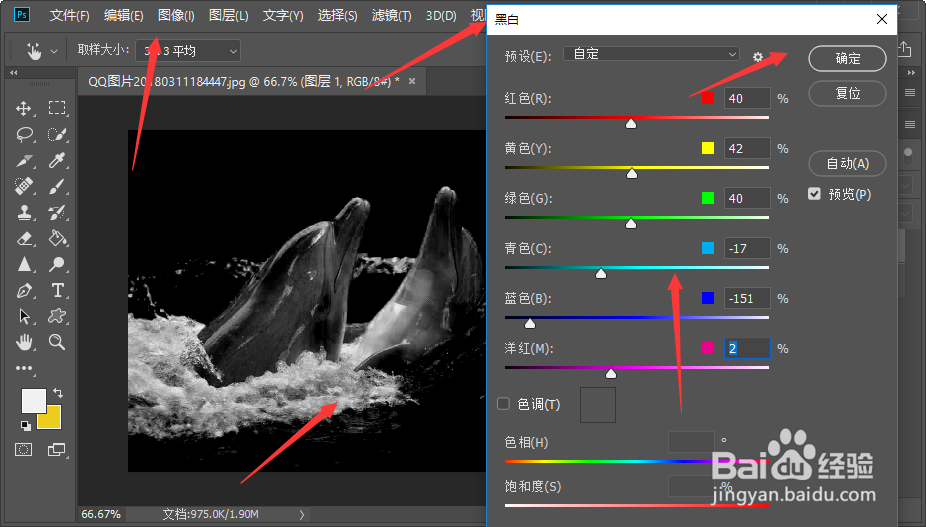
Task: Click the Tint color box
Action: (598, 405)
